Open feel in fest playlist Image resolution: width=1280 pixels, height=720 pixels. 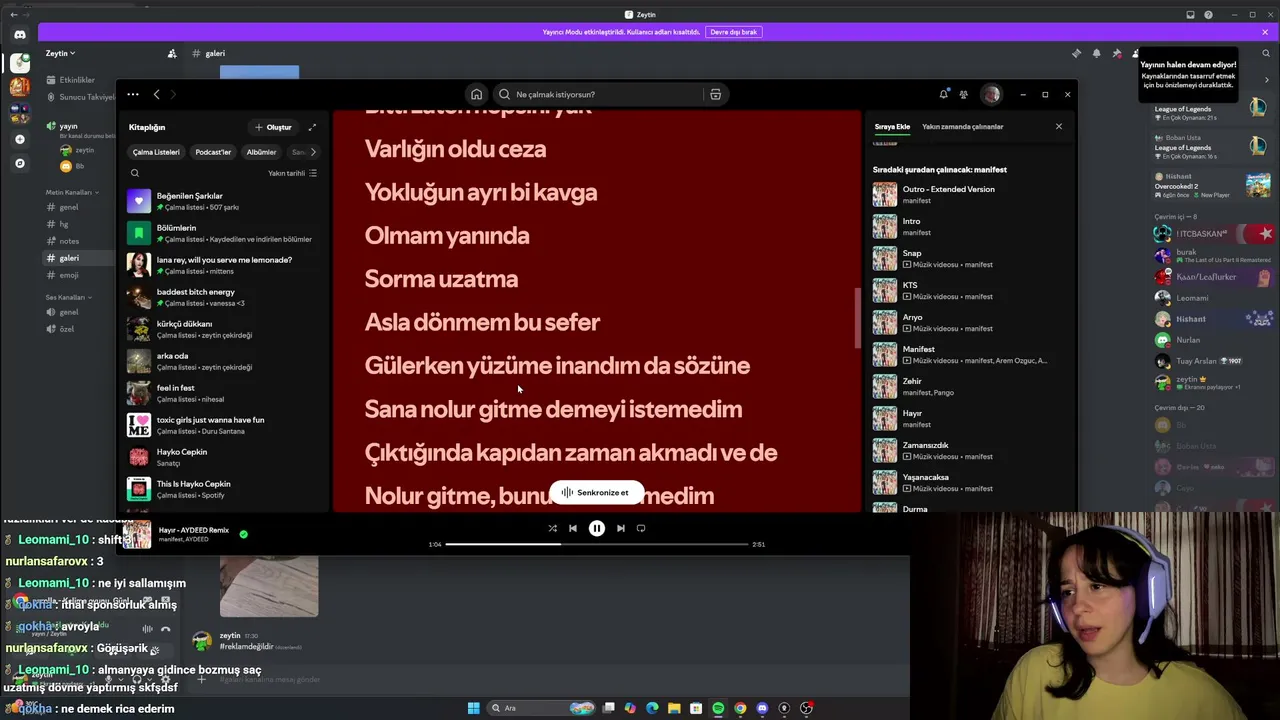pos(224,393)
